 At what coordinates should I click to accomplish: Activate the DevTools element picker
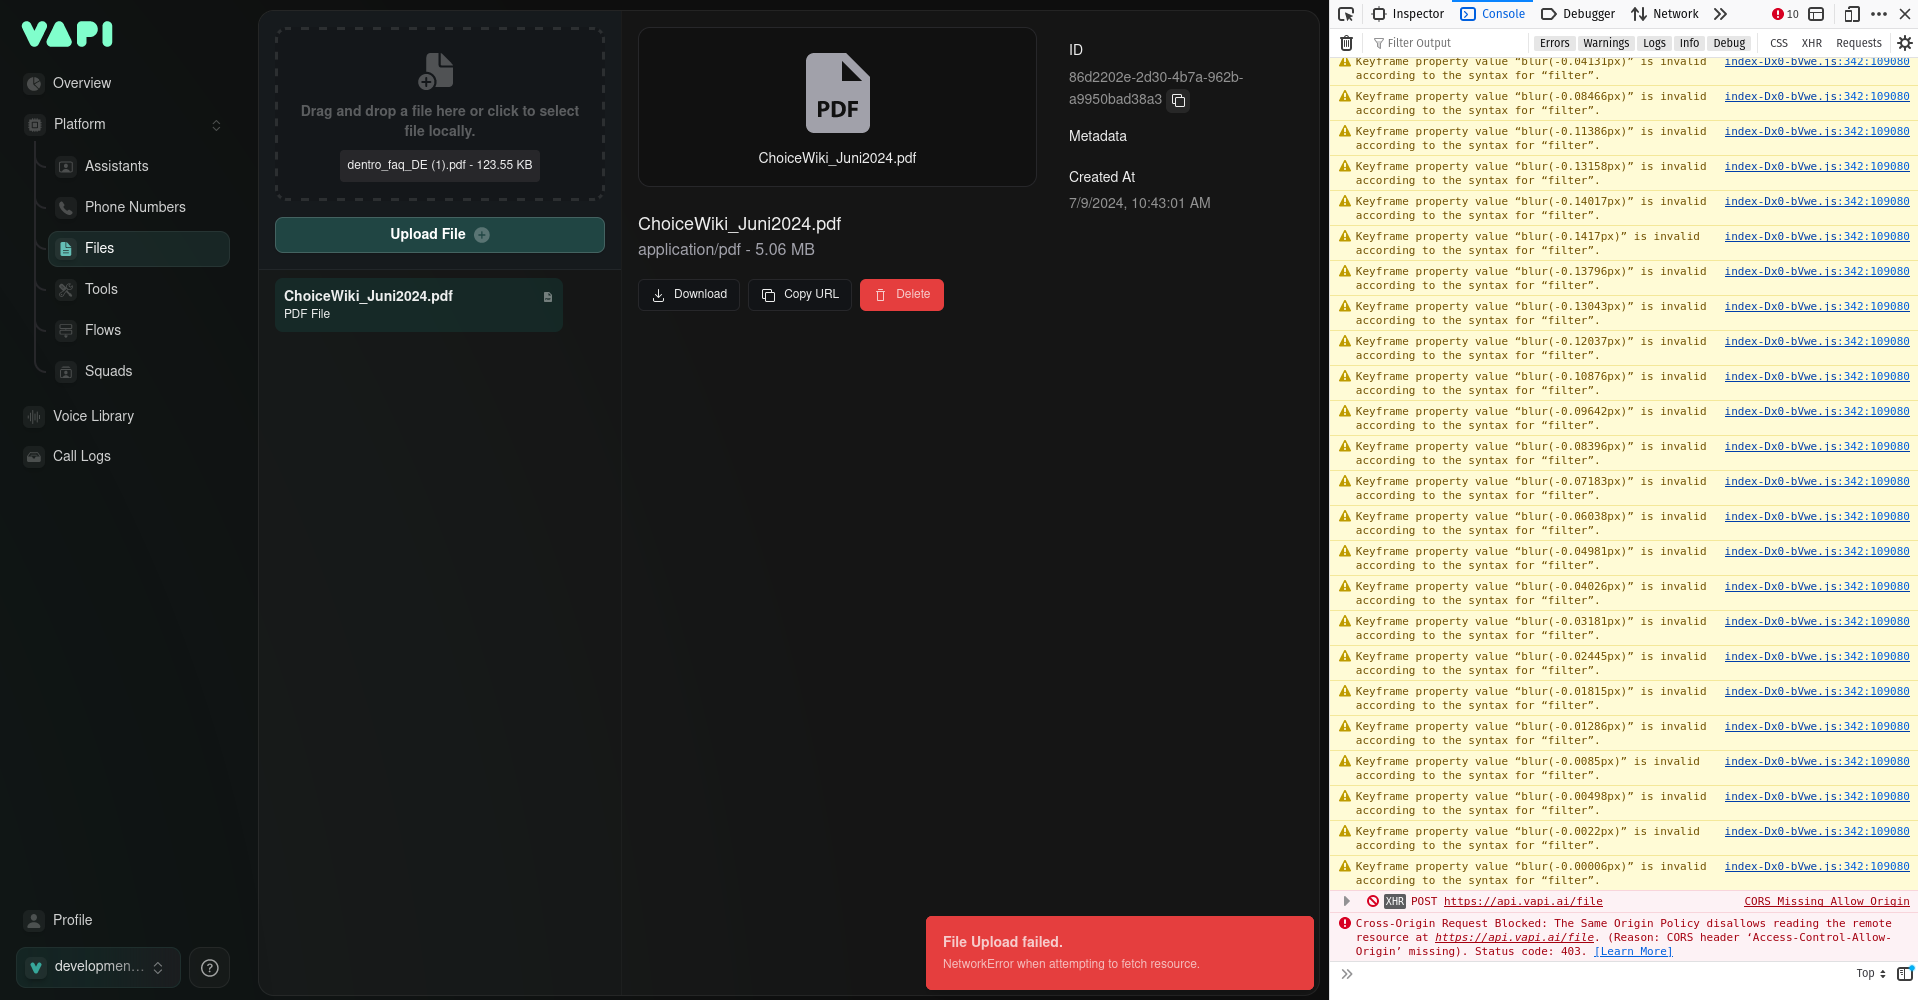point(1346,14)
